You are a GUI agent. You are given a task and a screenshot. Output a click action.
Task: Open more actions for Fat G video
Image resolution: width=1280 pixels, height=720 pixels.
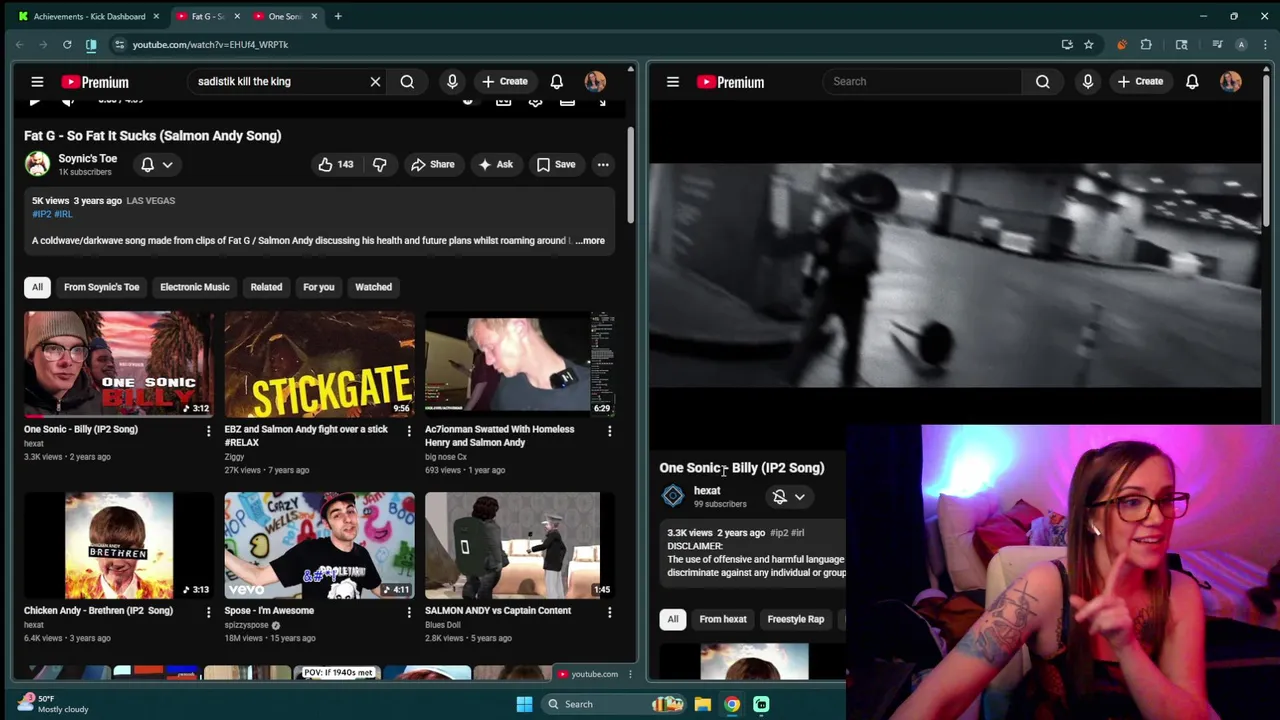point(603,164)
